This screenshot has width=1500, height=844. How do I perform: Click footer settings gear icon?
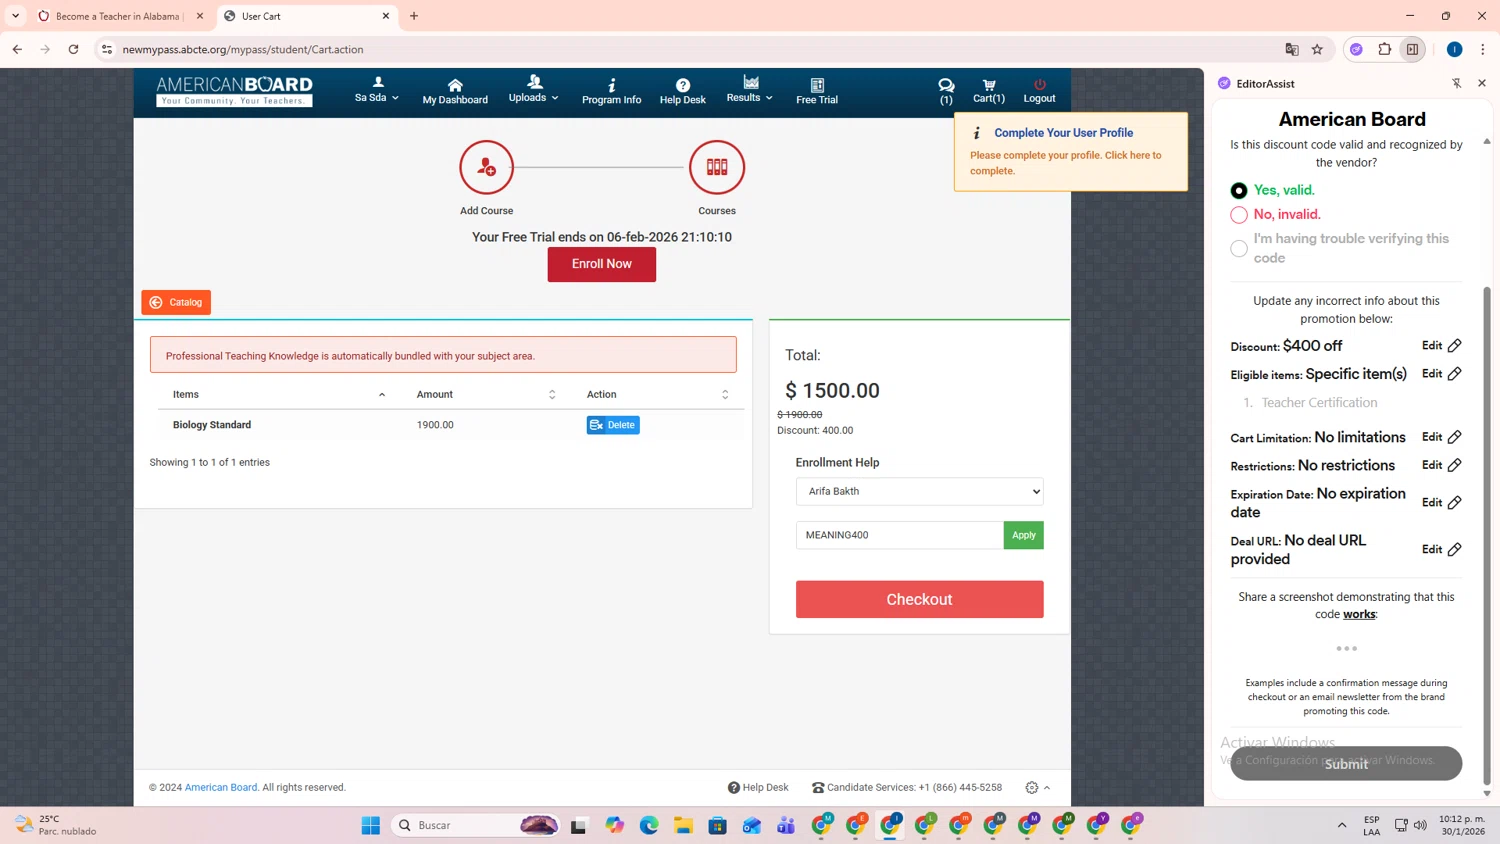pos(1031,788)
